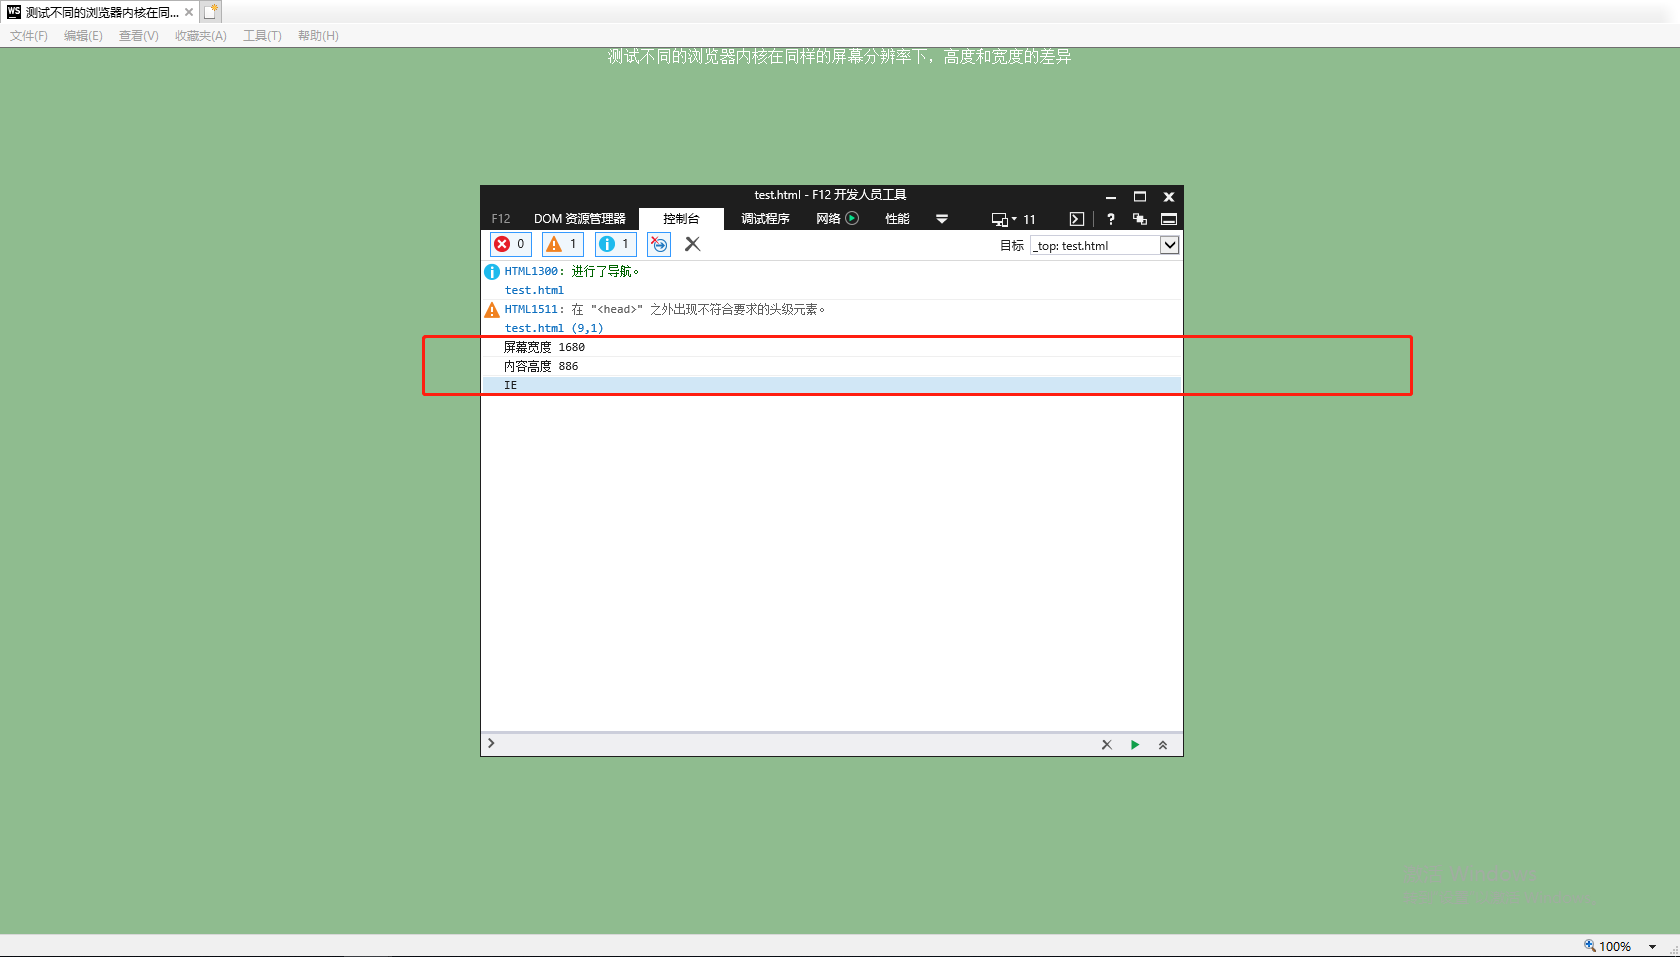Select the 控制台 tab
This screenshot has height=957, width=1680.
(x=681, y=219)
